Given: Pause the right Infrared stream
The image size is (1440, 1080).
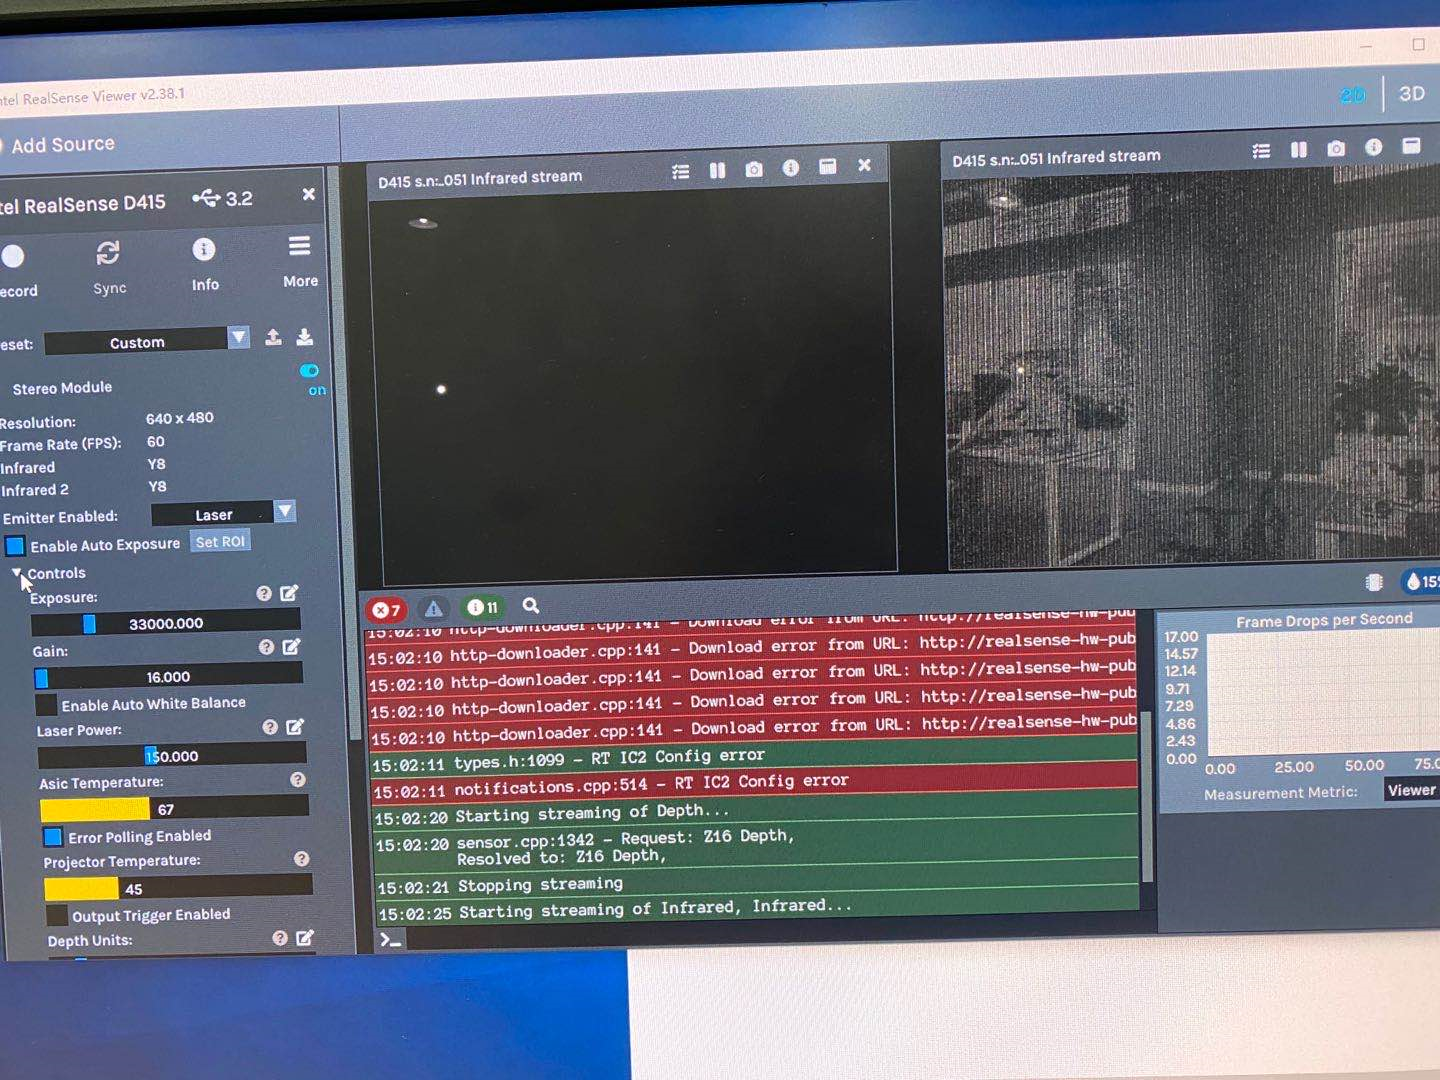Looking at the screenshot, I should pyautogui.click(x=1298, y=150).
